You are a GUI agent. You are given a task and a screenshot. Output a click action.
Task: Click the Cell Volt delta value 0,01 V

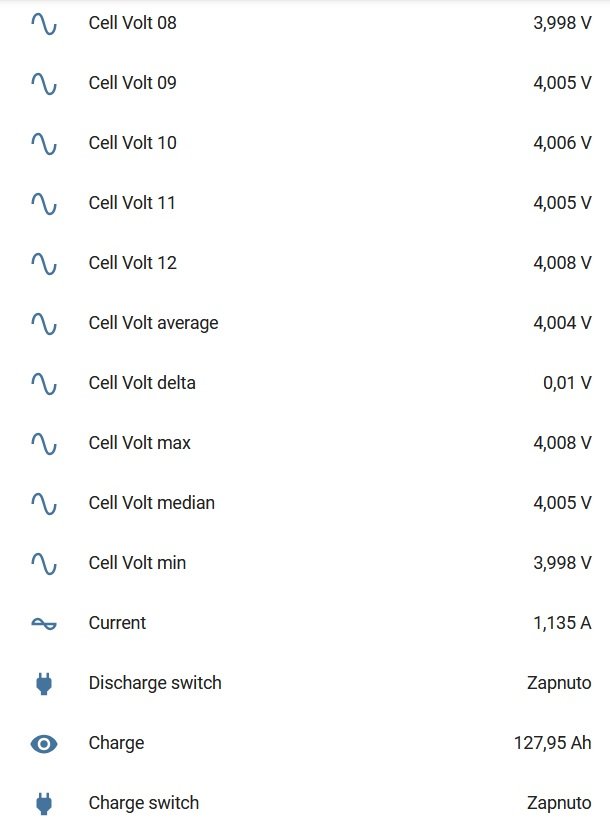(567, 383)
